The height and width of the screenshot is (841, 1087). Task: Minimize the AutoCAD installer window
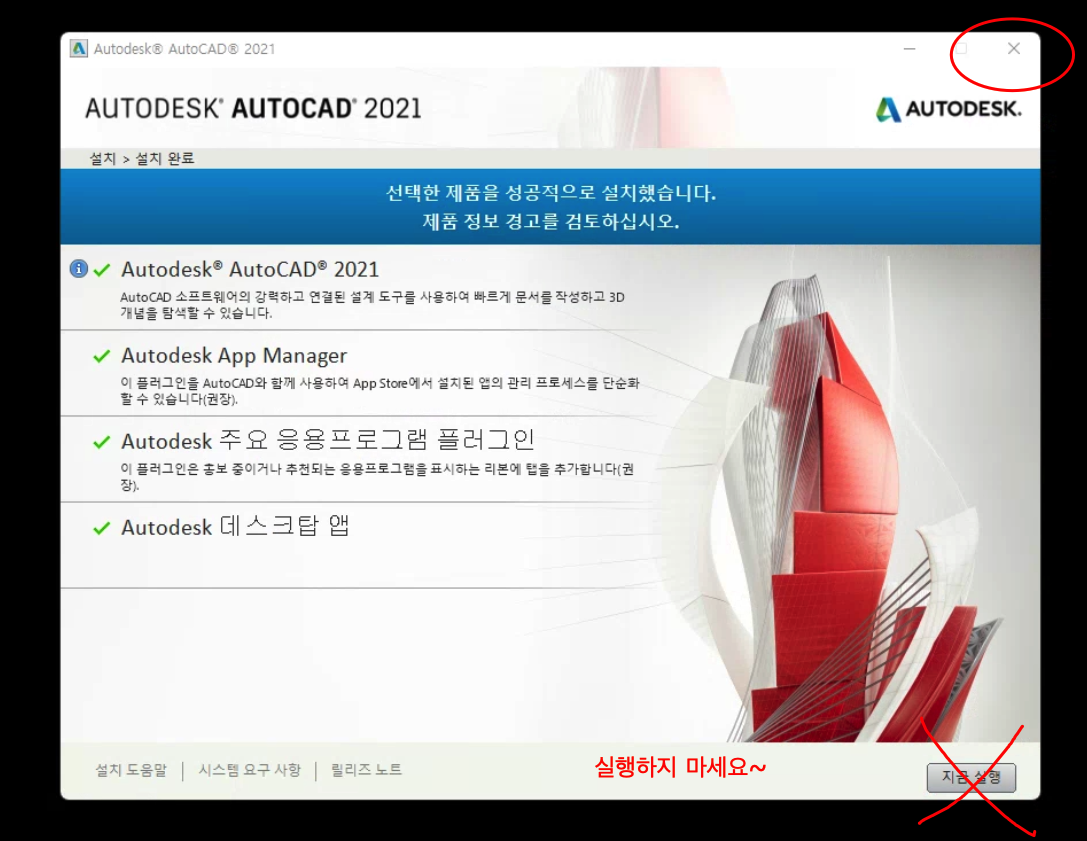click(910, 49)
